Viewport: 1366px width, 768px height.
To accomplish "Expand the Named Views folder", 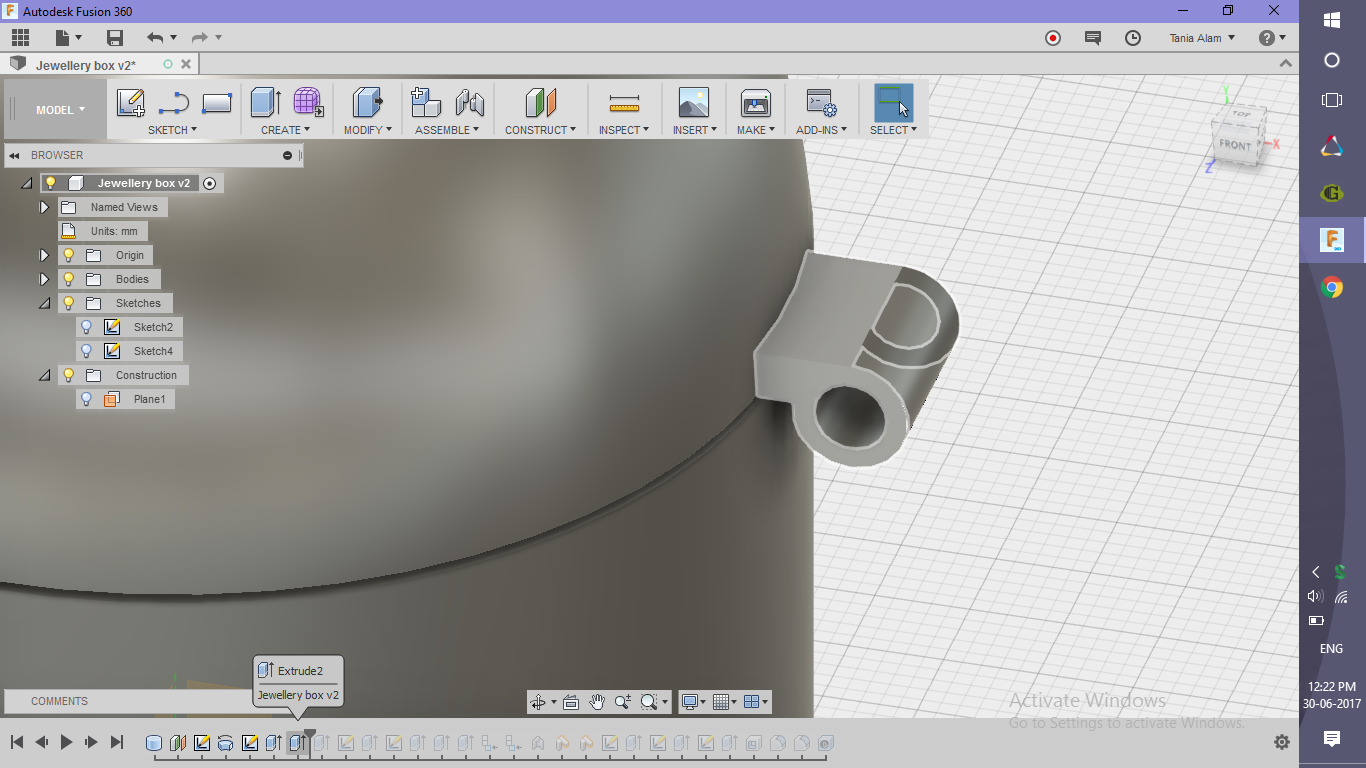I will 44,207.
